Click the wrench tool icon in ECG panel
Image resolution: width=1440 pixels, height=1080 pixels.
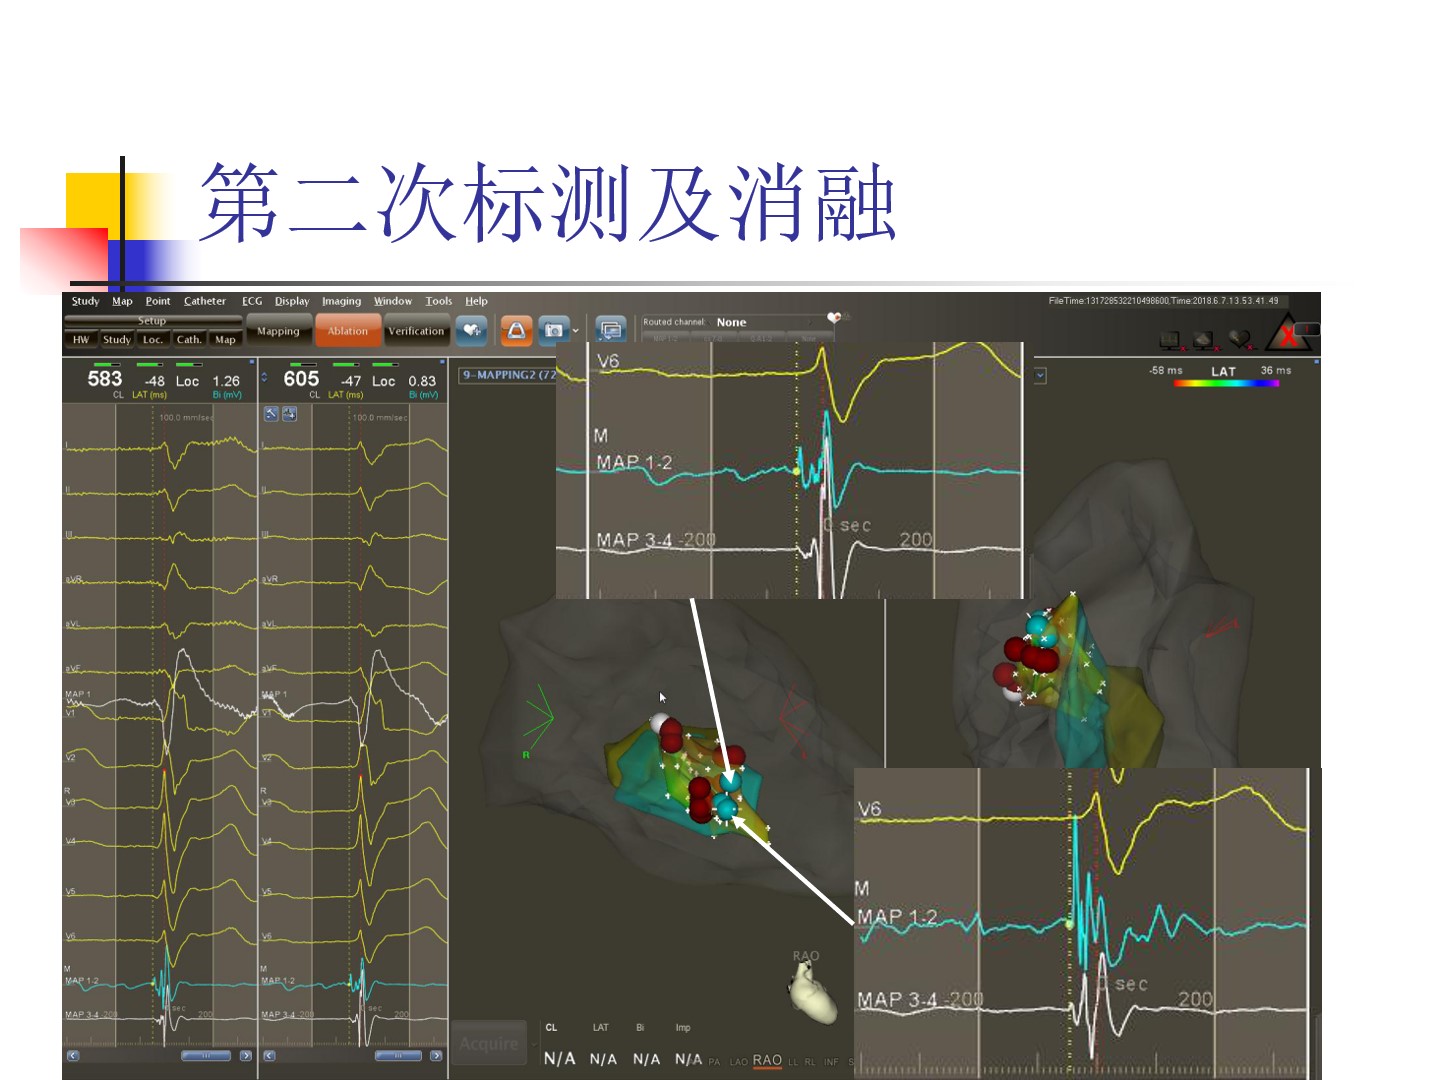271,414
